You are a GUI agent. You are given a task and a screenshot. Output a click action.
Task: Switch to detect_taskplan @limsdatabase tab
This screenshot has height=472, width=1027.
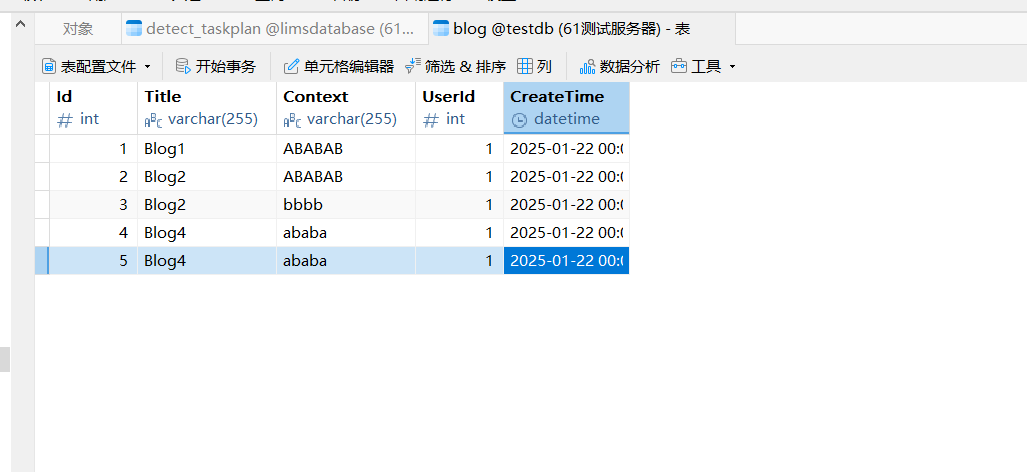pos(265,29)
